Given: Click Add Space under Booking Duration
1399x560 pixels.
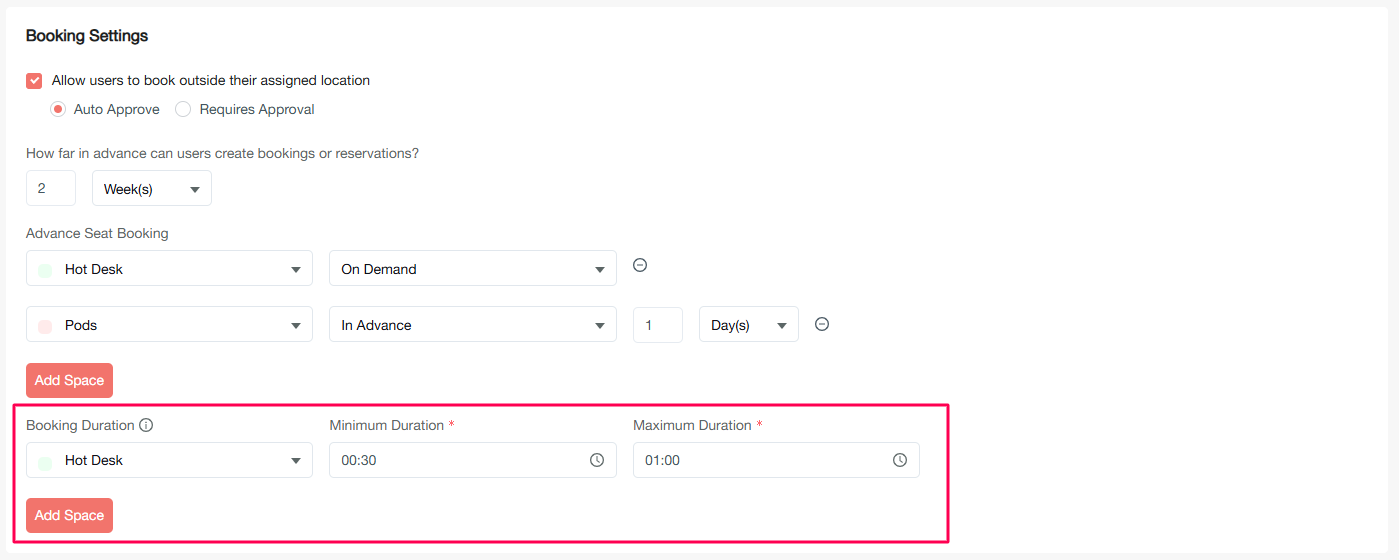Looking at the screenshot, I should point(69,515).
